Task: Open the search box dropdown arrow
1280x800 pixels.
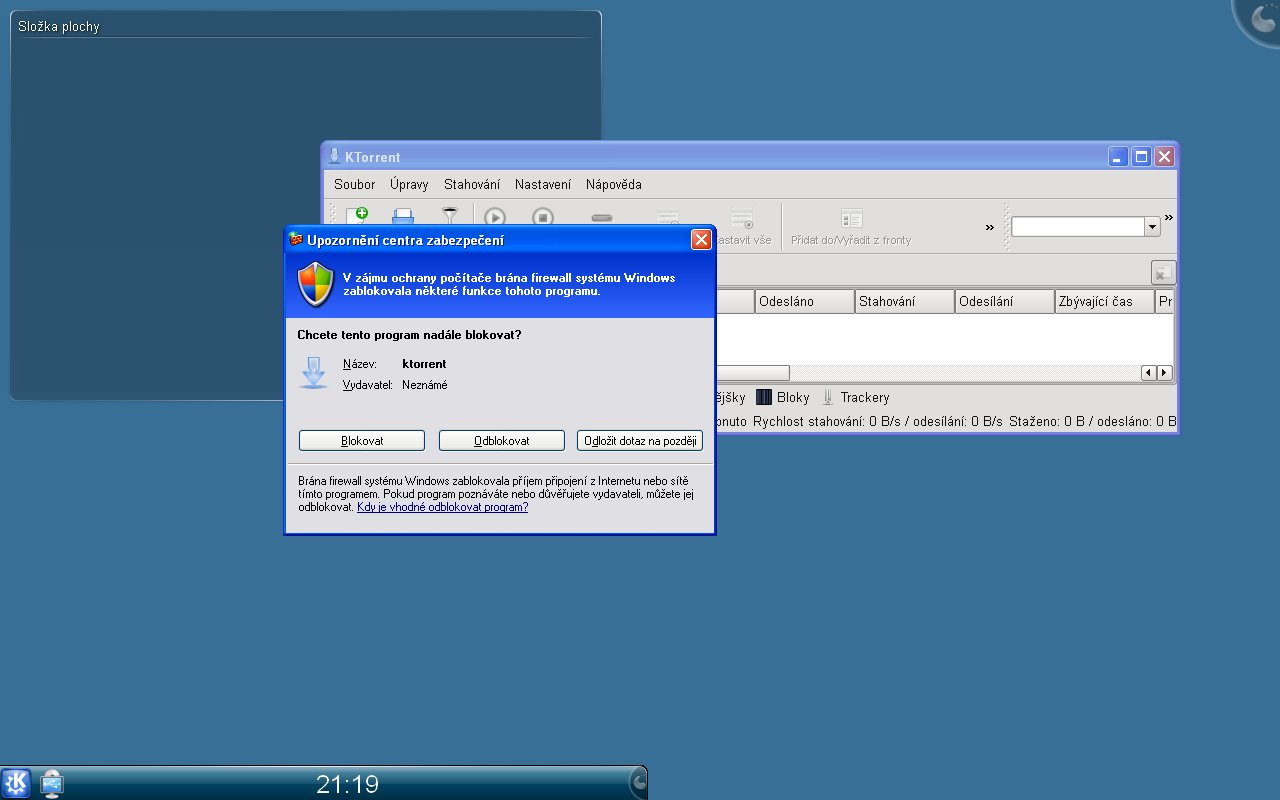Action: click(1153, 227)
